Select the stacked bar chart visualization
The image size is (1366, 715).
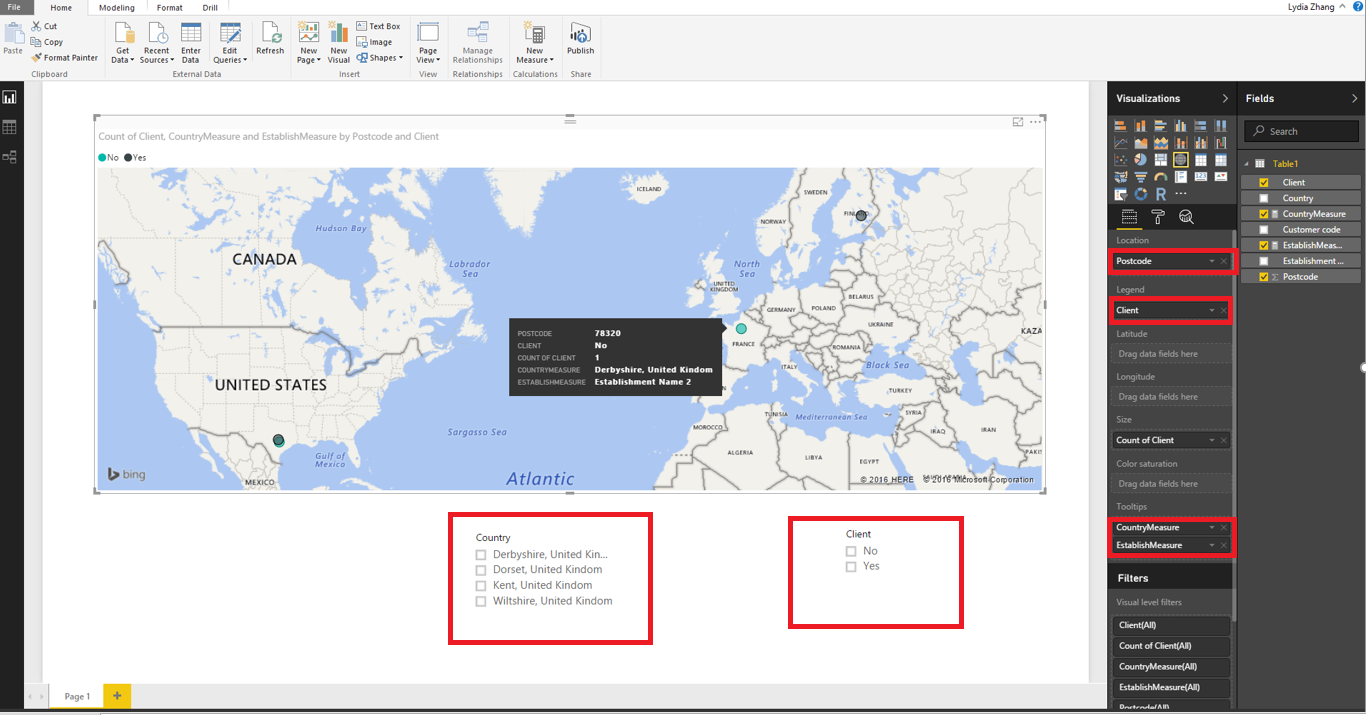(1121, 126)
